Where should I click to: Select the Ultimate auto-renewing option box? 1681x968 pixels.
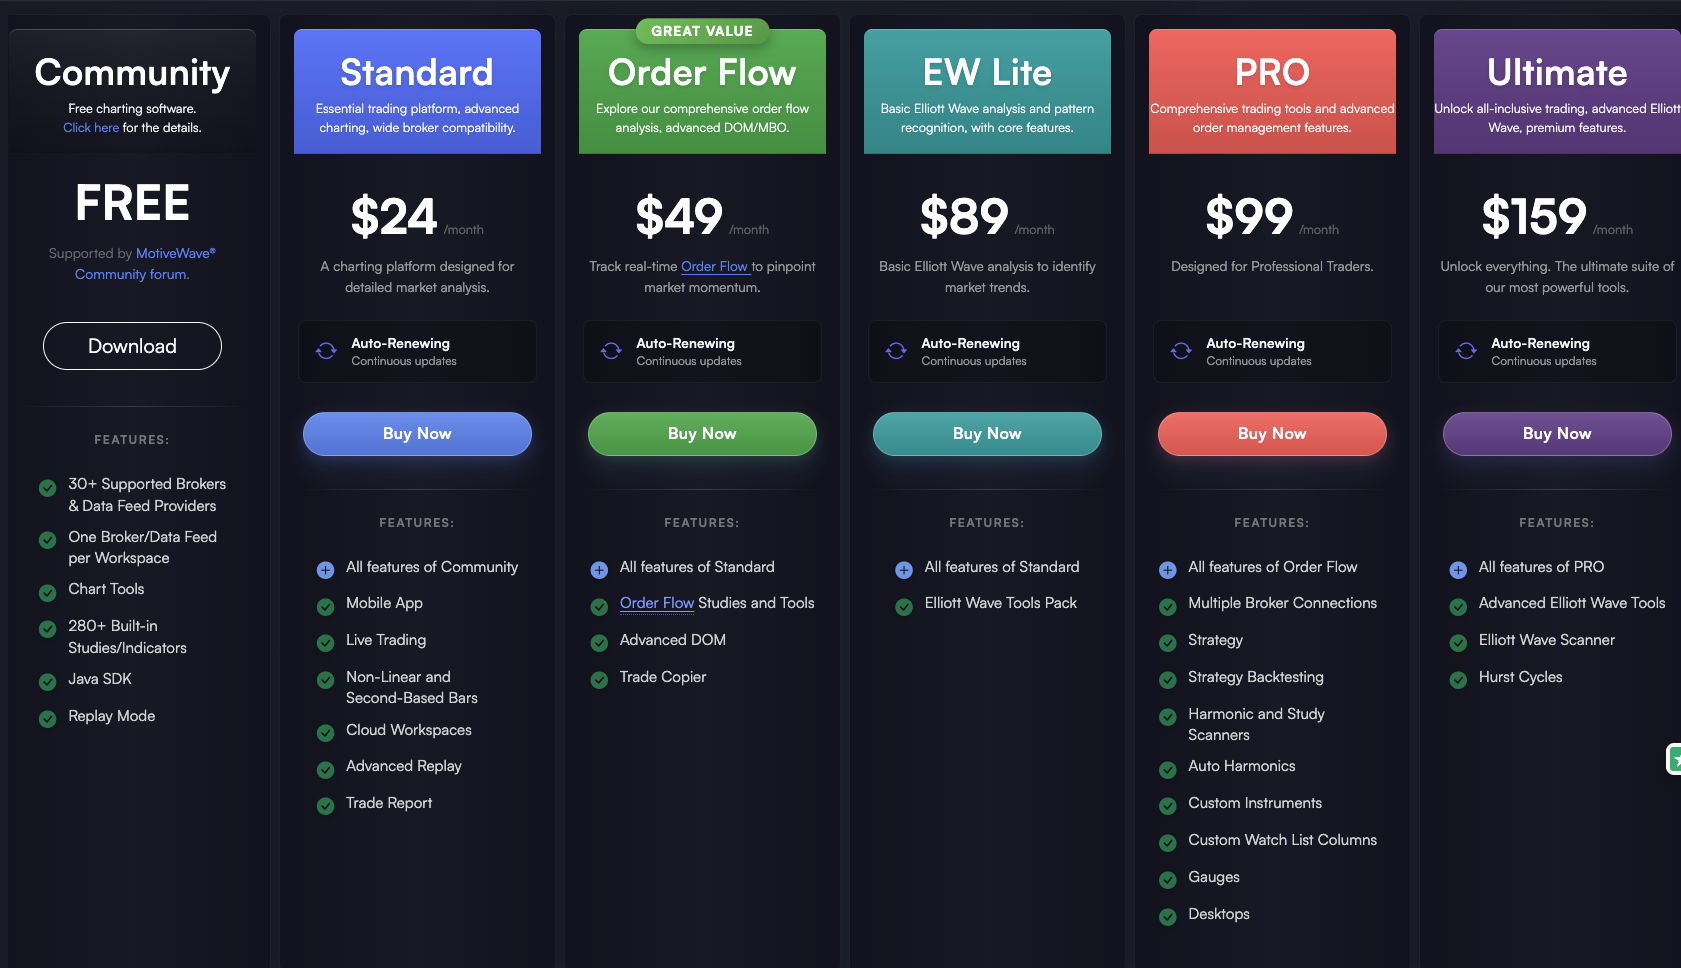(1557, 351)
